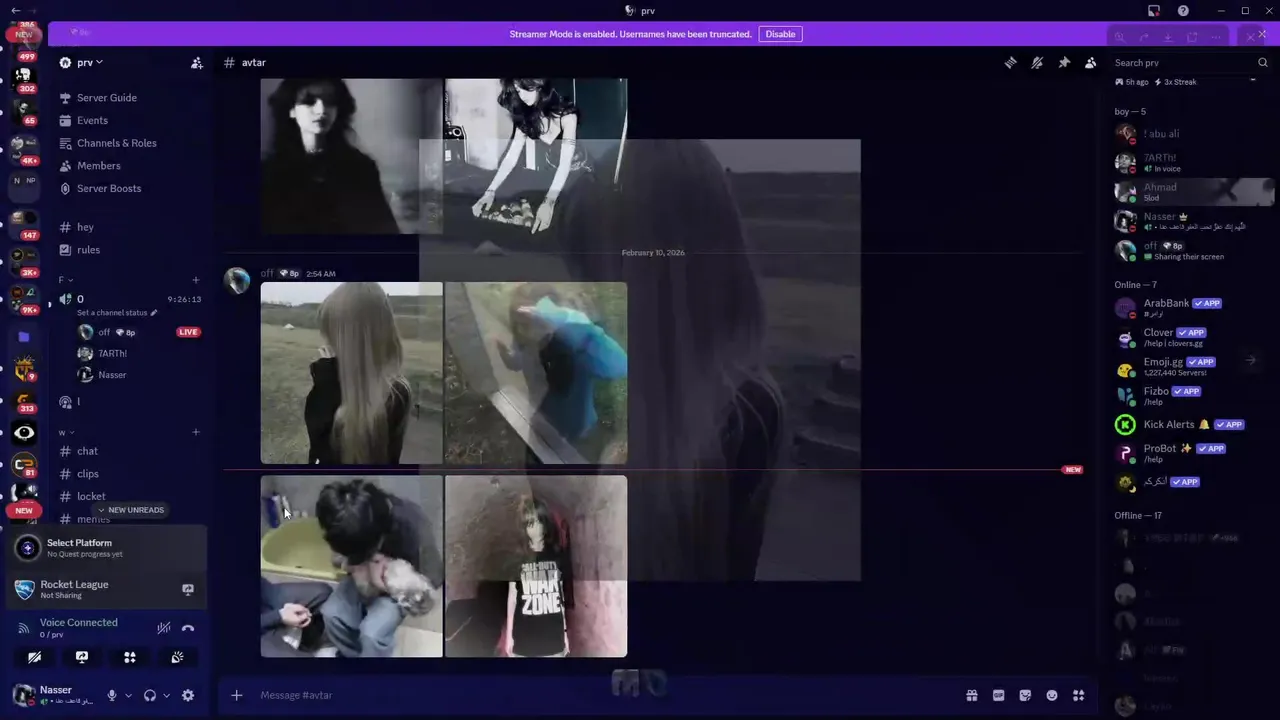Click the Nasser user panel avatar

[23, 695]
